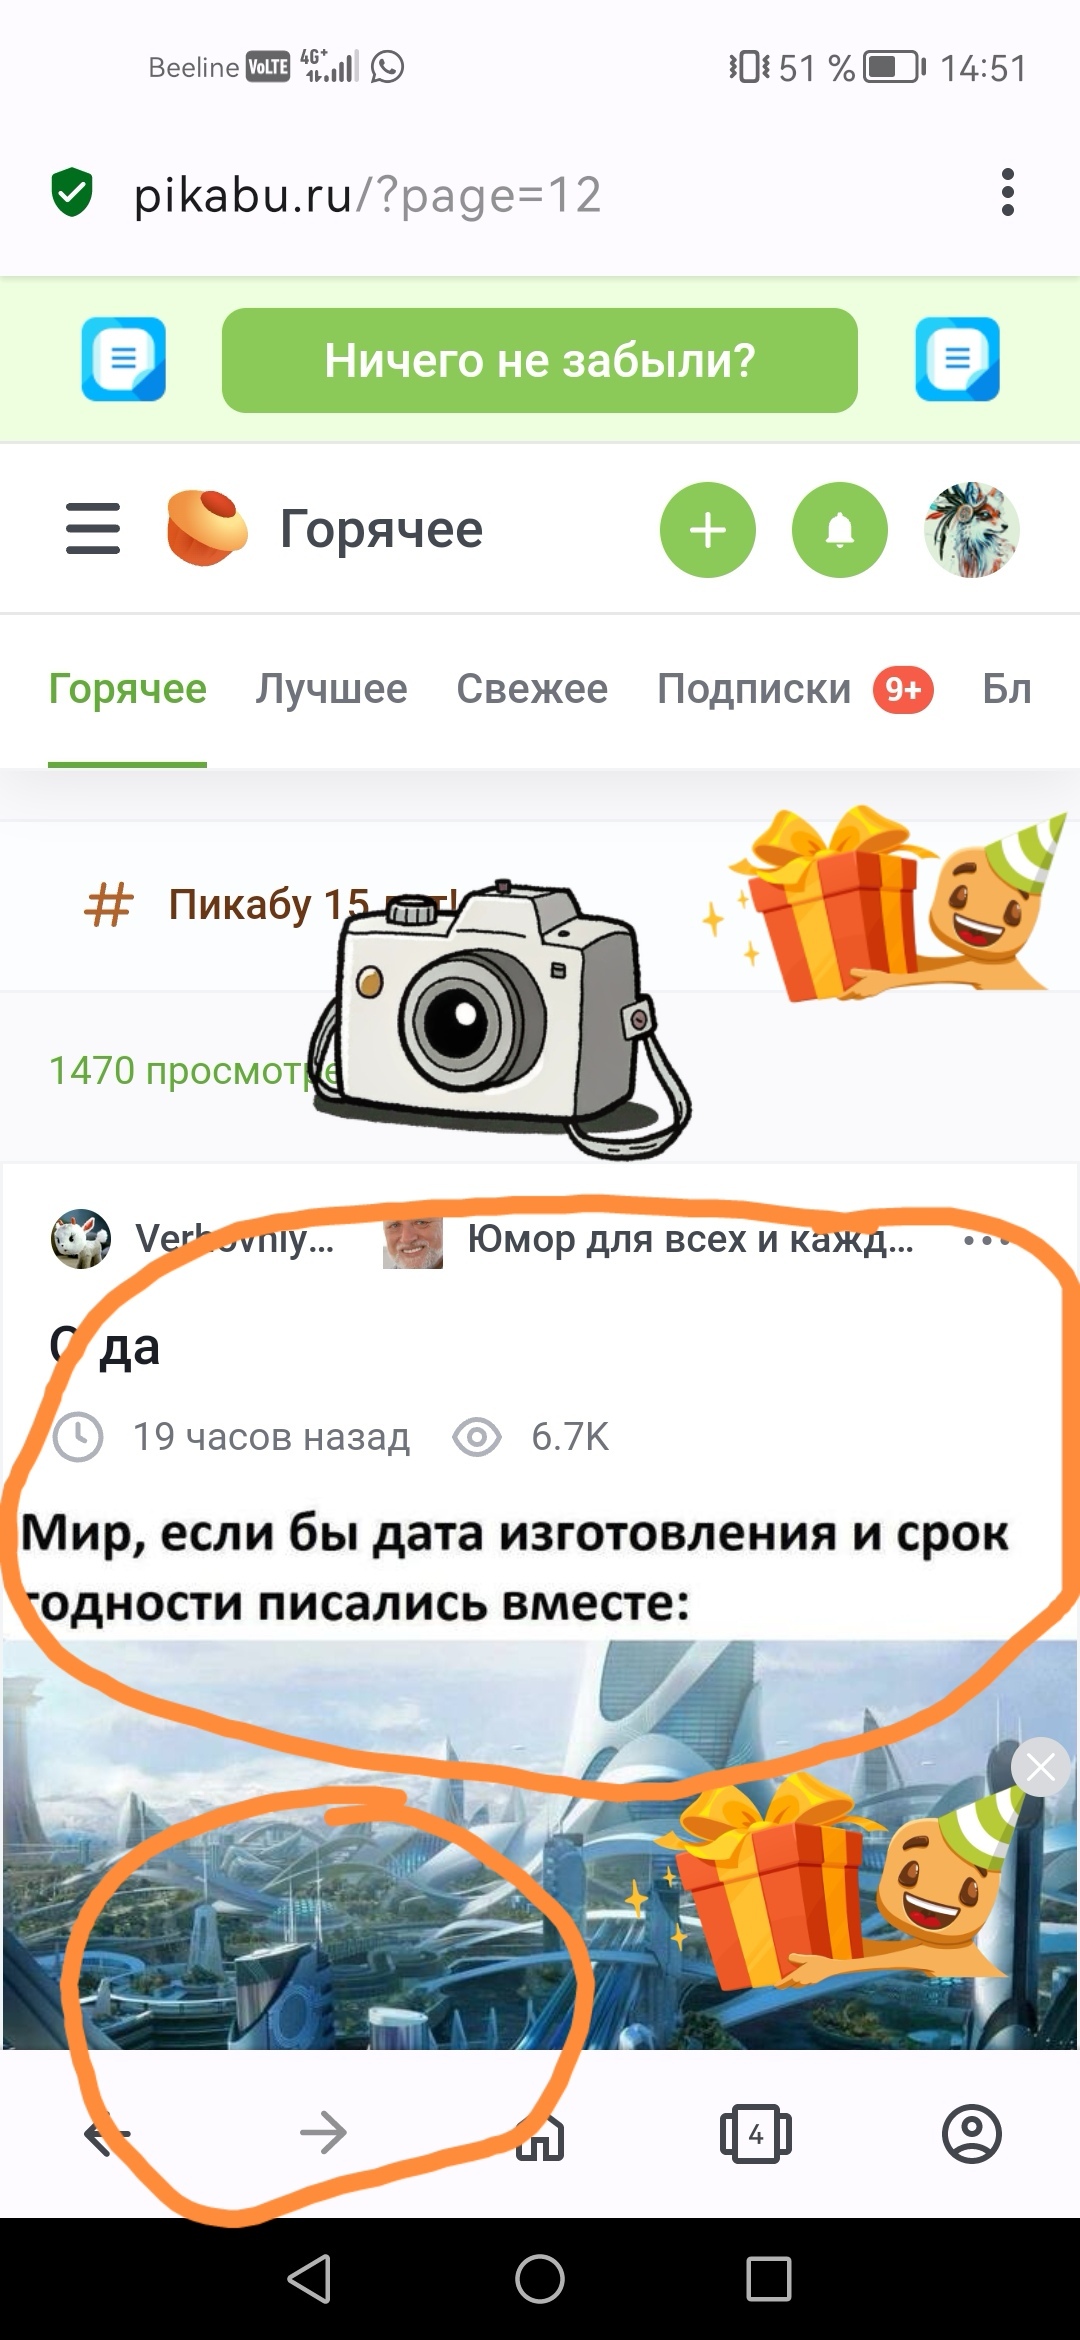Screen dimensions: 1080x2340
Task: Go forward with the browser forward arrow
Action: (323, 2133)
